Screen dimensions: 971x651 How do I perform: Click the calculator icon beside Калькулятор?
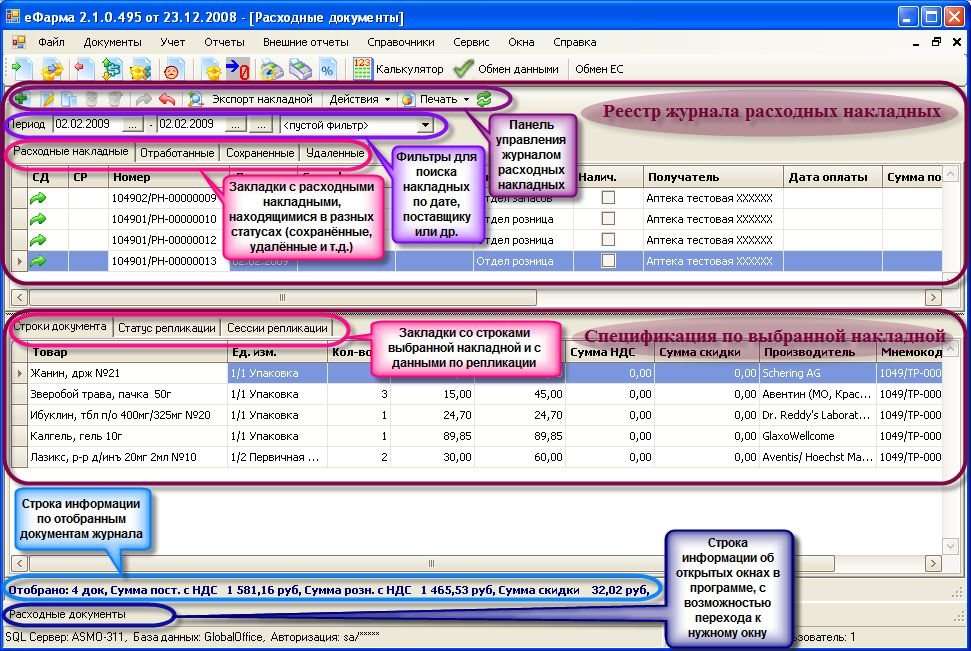point(362,69)
